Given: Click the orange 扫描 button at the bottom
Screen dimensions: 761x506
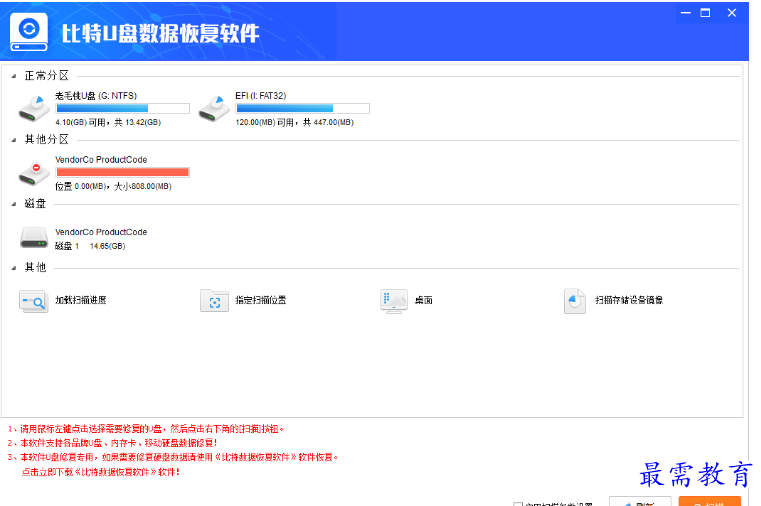Looking at the screenshot, I should point(710,502).
